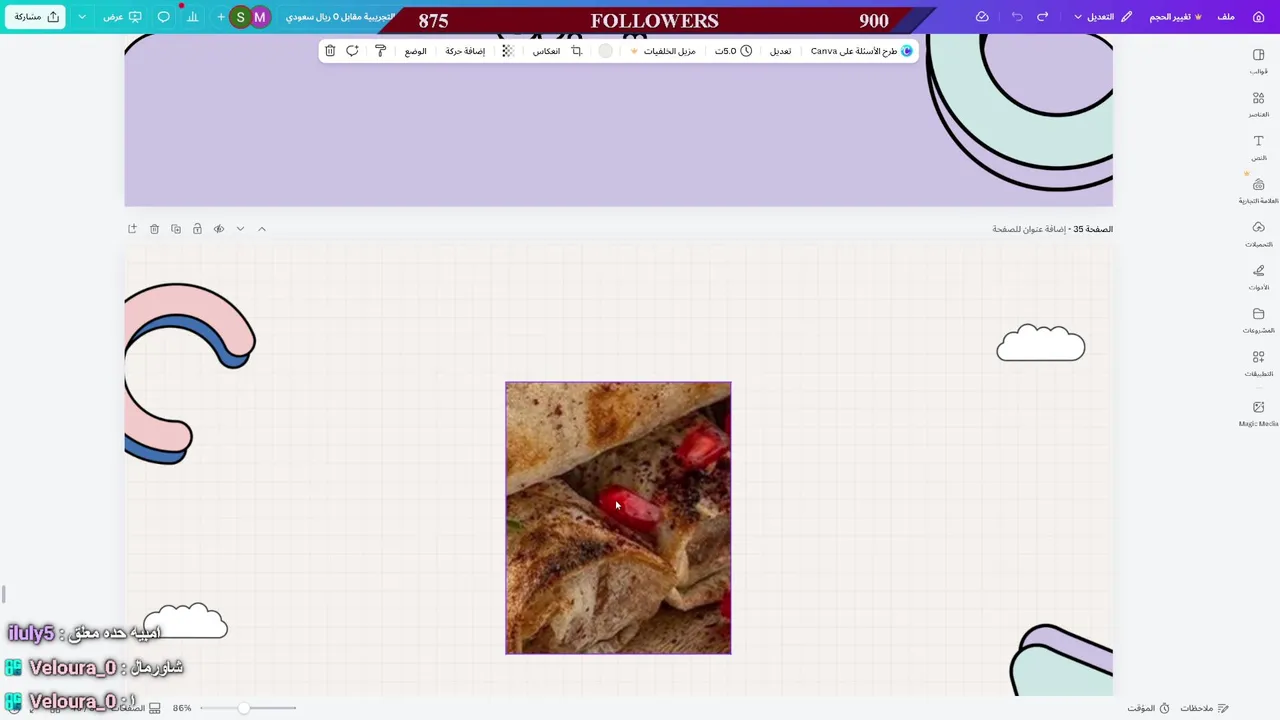
Task: Click the redo arrow
Action: point(1043,17)
